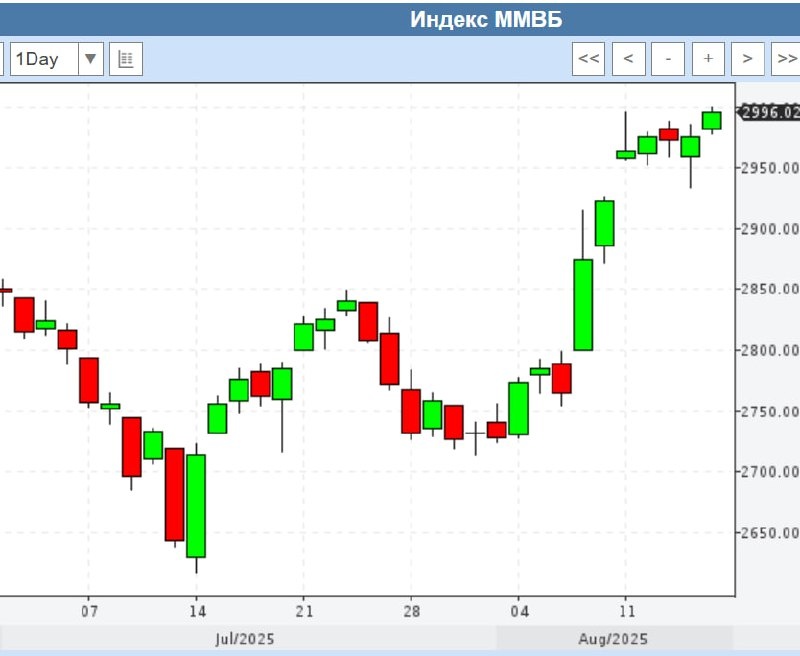Click the 2900.00 price axis label
The height and width of the screenshot is (656, 800).
click(770, 229)
